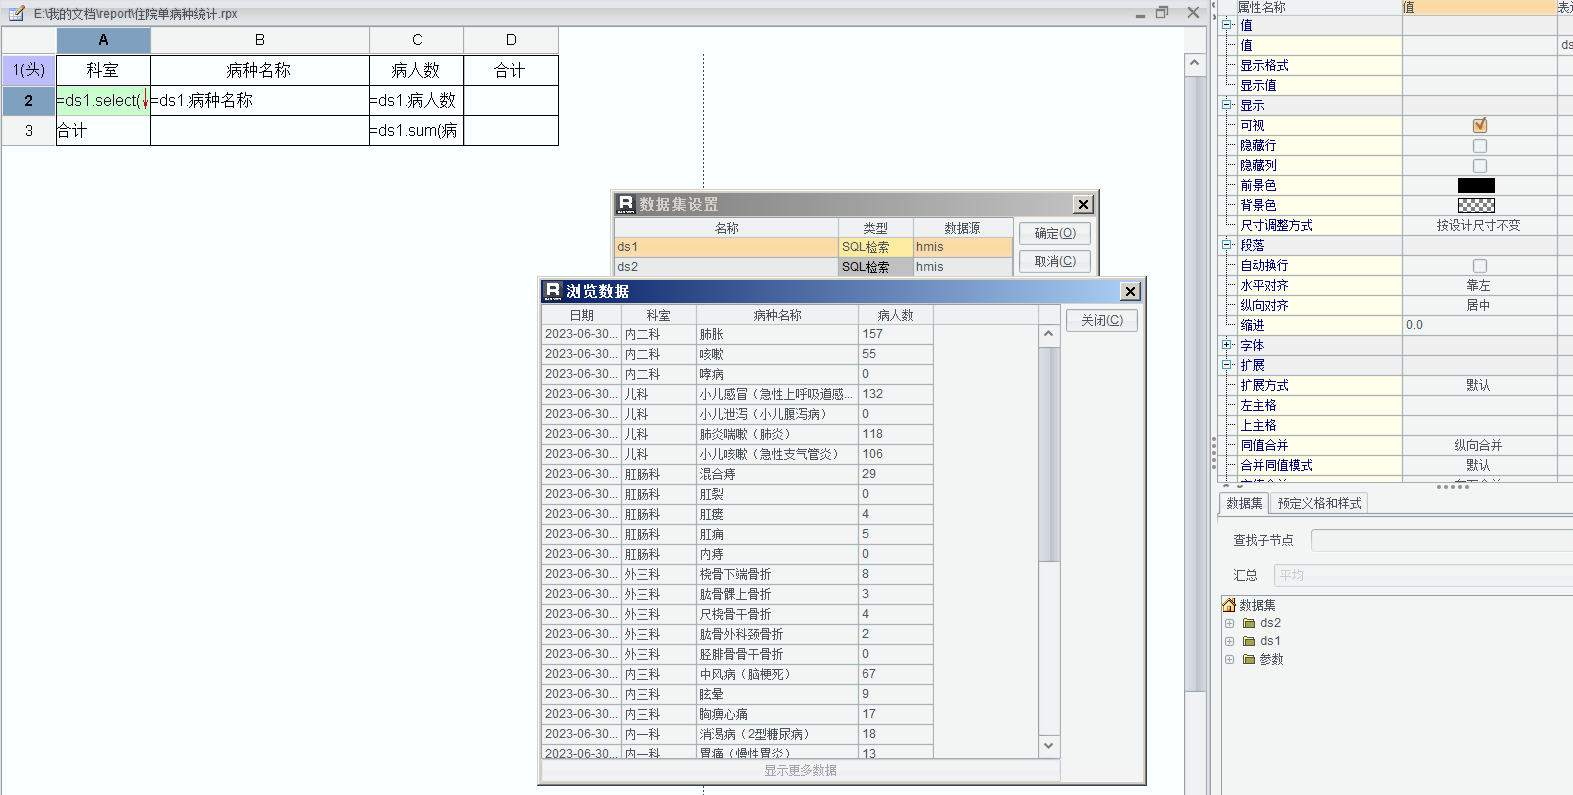Viewport: 1573px width, 795px height.
Task: Select cell containing =ds1.sum(病
Action: (417, 130)
